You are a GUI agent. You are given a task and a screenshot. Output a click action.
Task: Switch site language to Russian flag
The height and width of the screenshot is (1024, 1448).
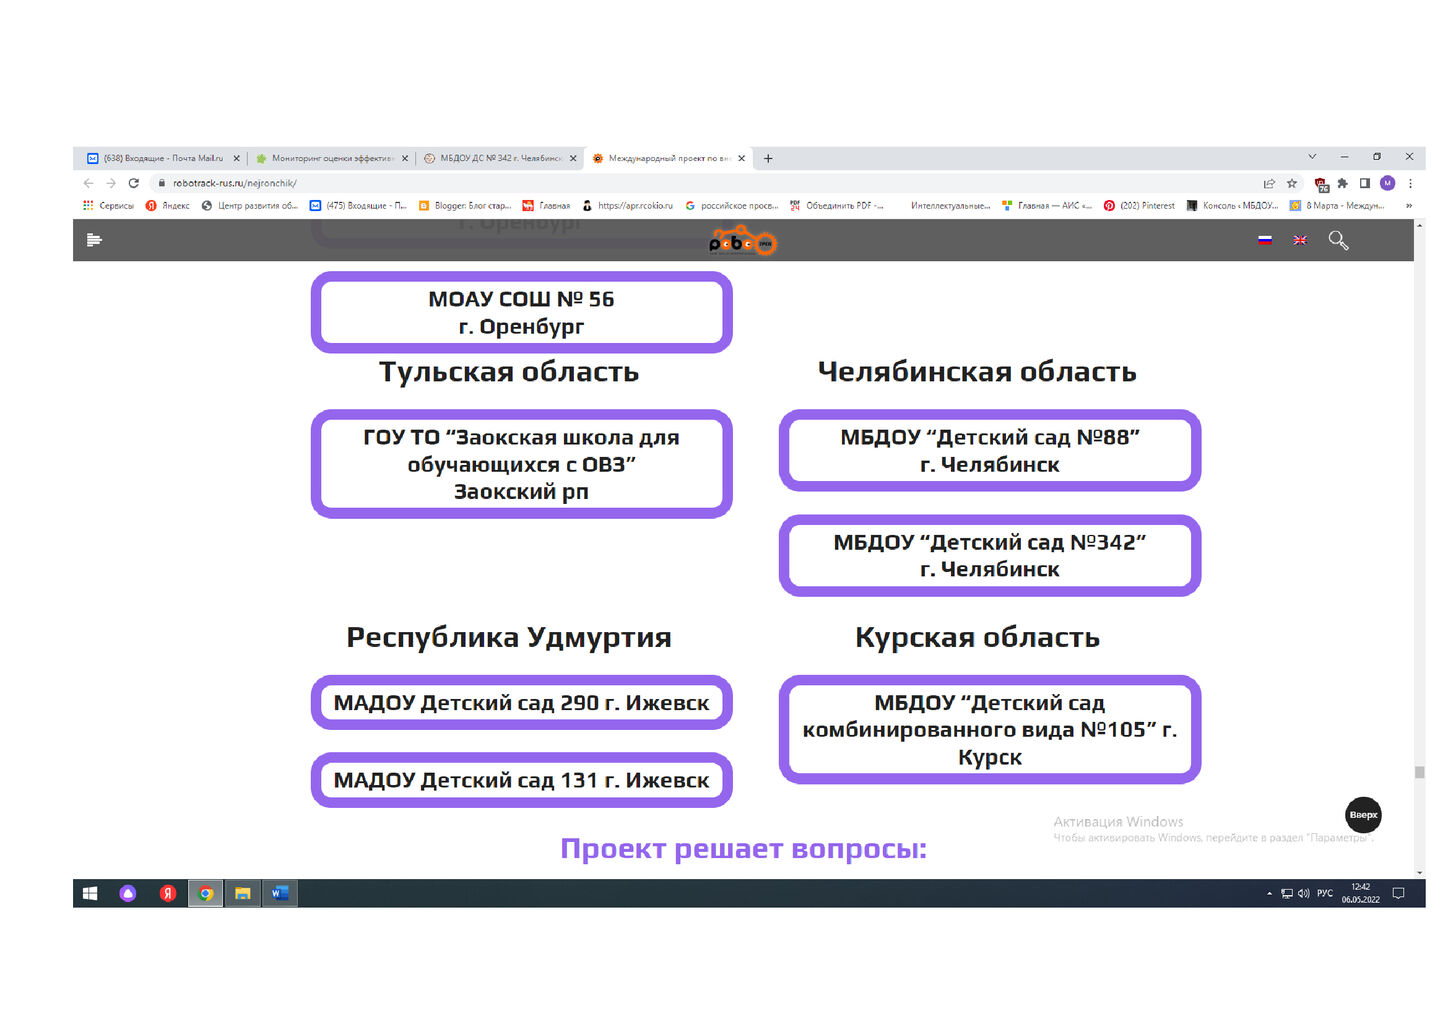tap(1265, 240)
